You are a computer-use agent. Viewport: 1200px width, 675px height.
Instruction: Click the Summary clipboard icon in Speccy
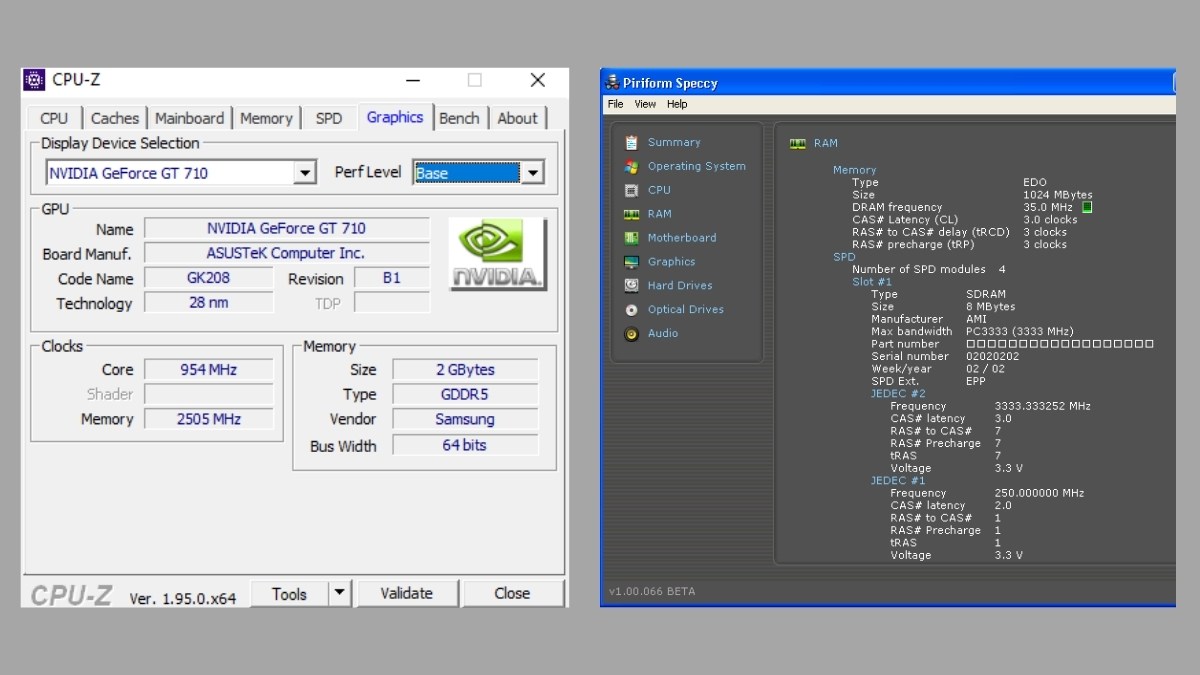tap(631, 142)
